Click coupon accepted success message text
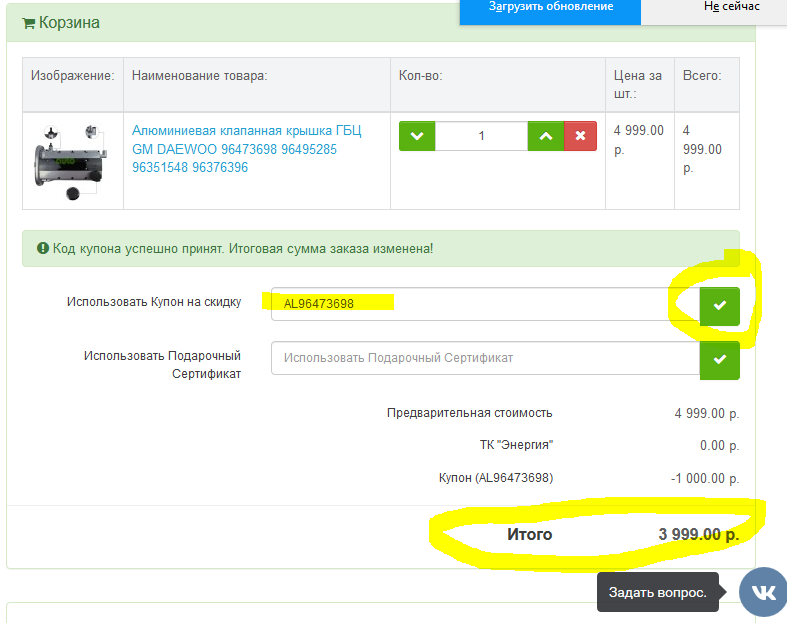 (243, 248)
